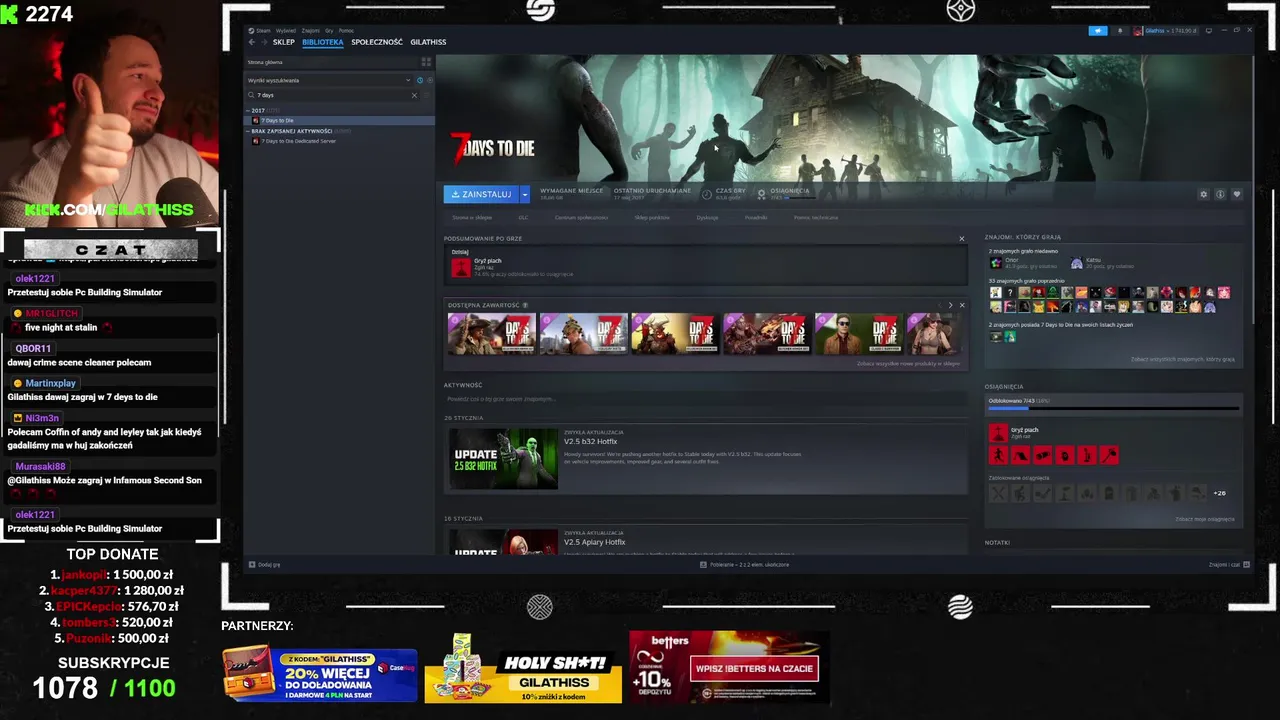Switch to the Biblioteka tab
Image resolution: width=1280 pixels, height=720 pixels.
click(322, 42)
